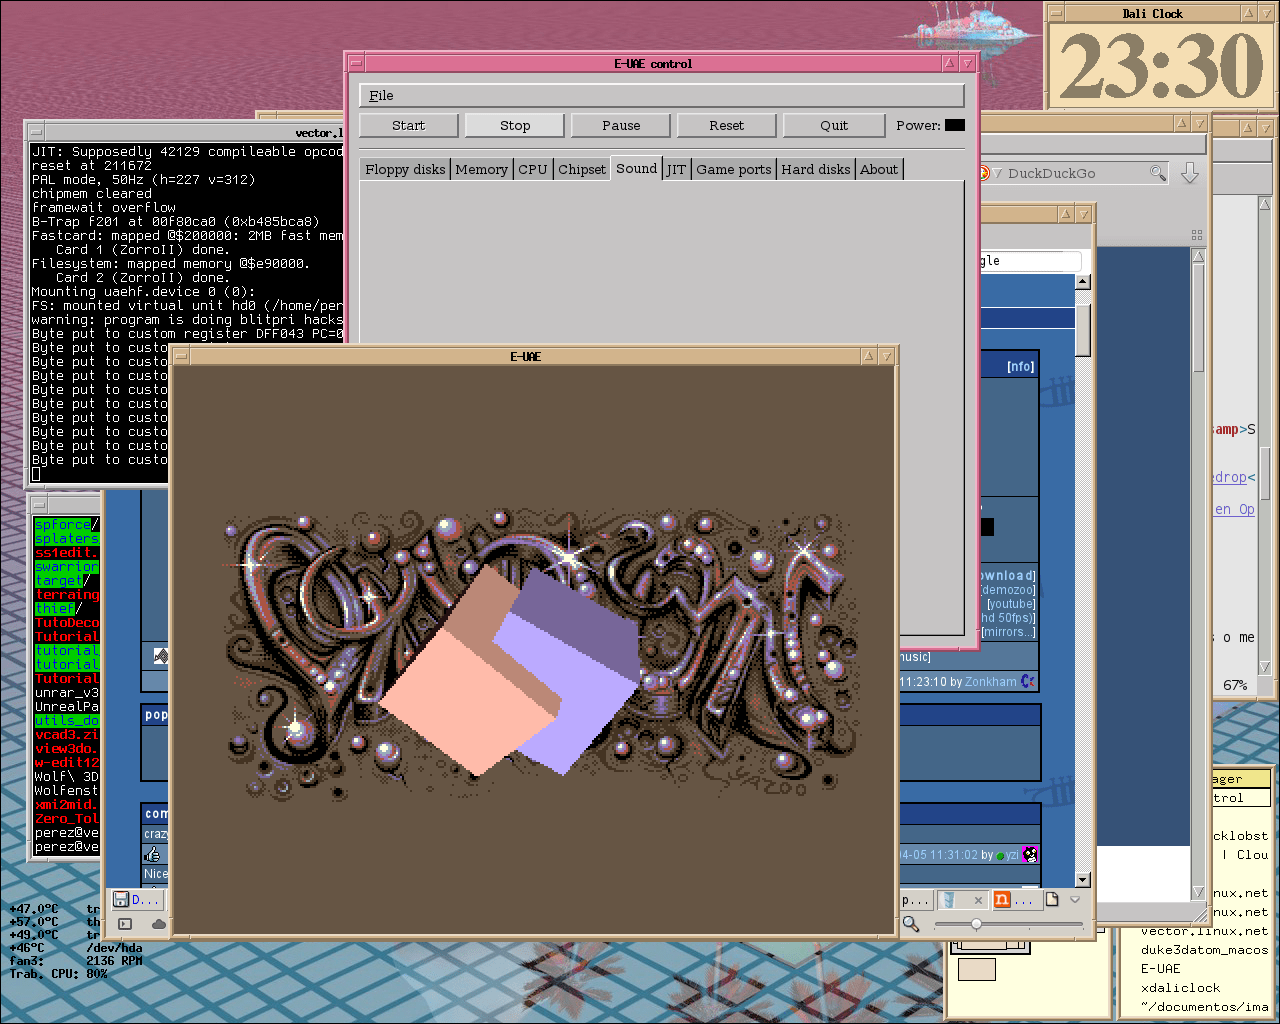The height and width of the screenshot is (1024, 1280).
Task: Switch to the Hard disks tab
Action: pos(816,169)
